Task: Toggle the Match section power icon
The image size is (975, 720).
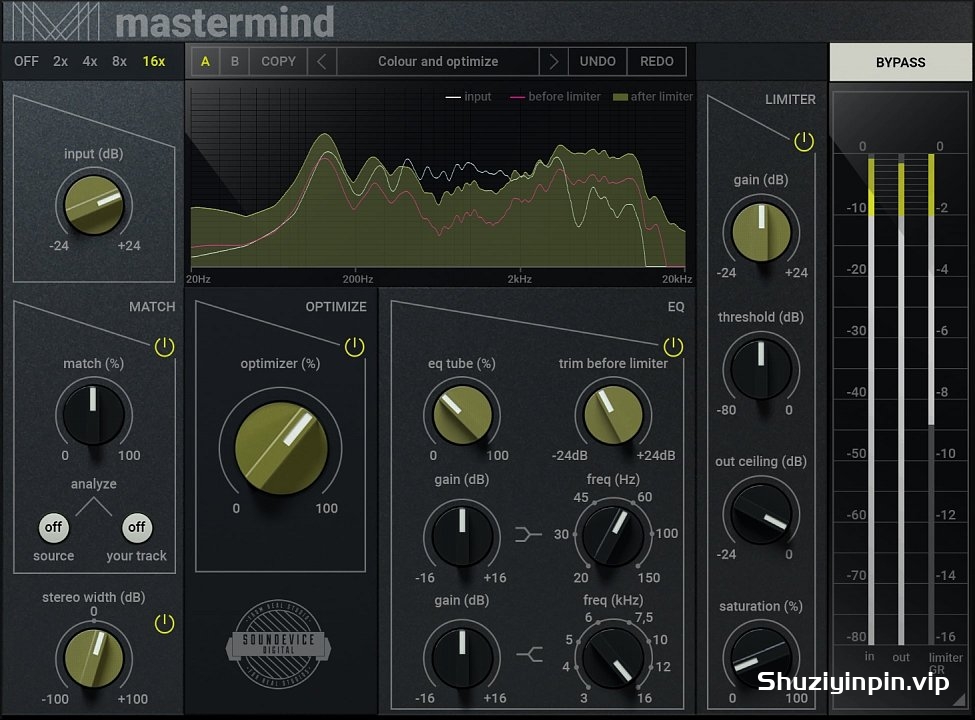Action: [164, 347]
